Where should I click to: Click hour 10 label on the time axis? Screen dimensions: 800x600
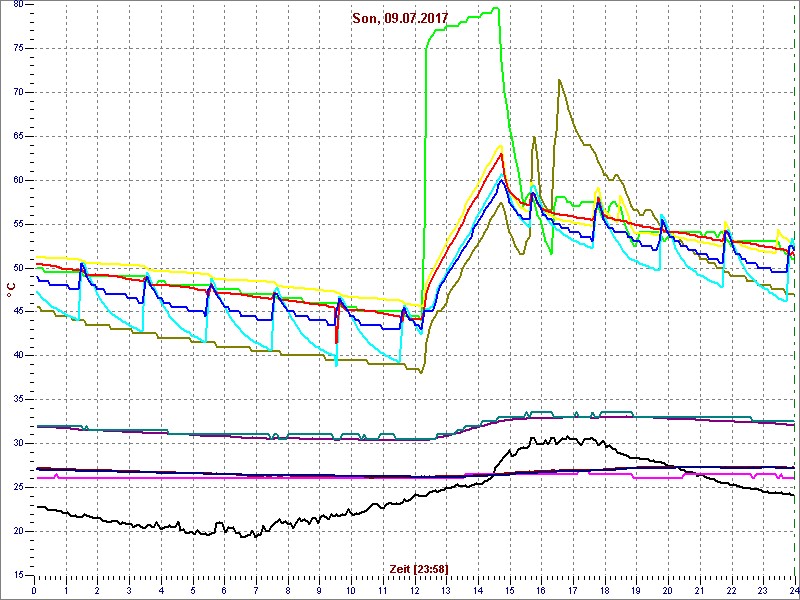[x=351, y=589]
